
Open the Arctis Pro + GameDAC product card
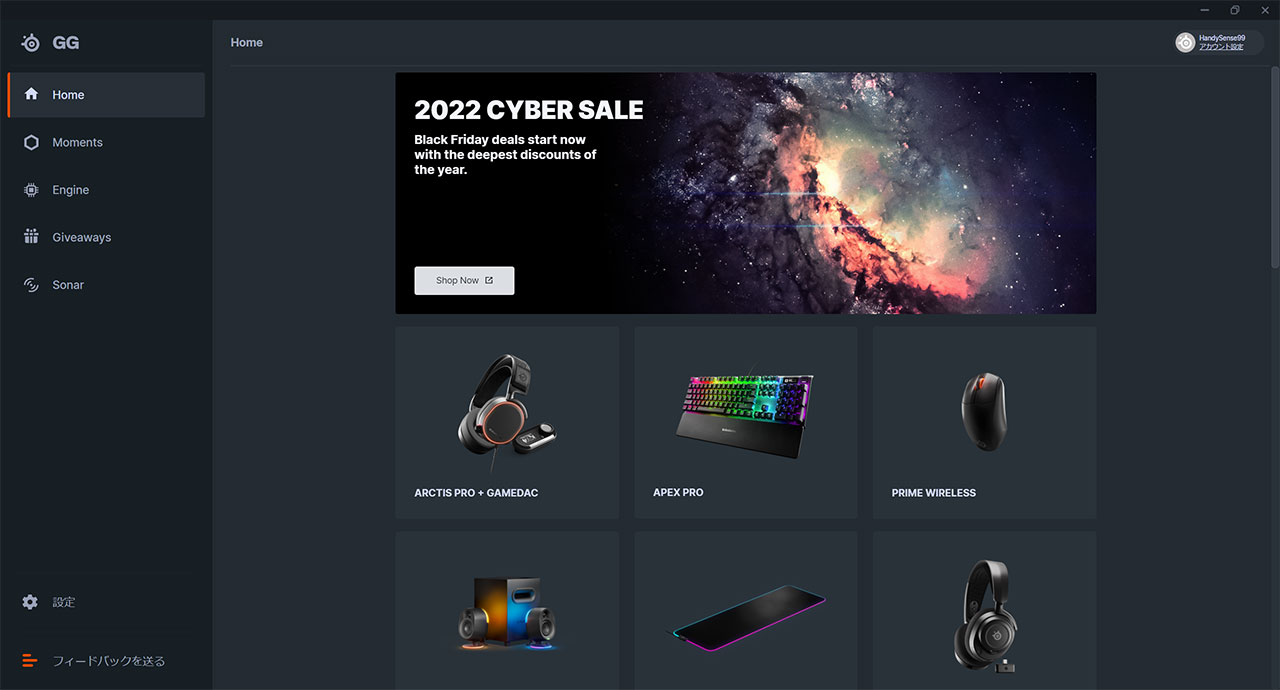pyautogui.click(x=507, y=422)
